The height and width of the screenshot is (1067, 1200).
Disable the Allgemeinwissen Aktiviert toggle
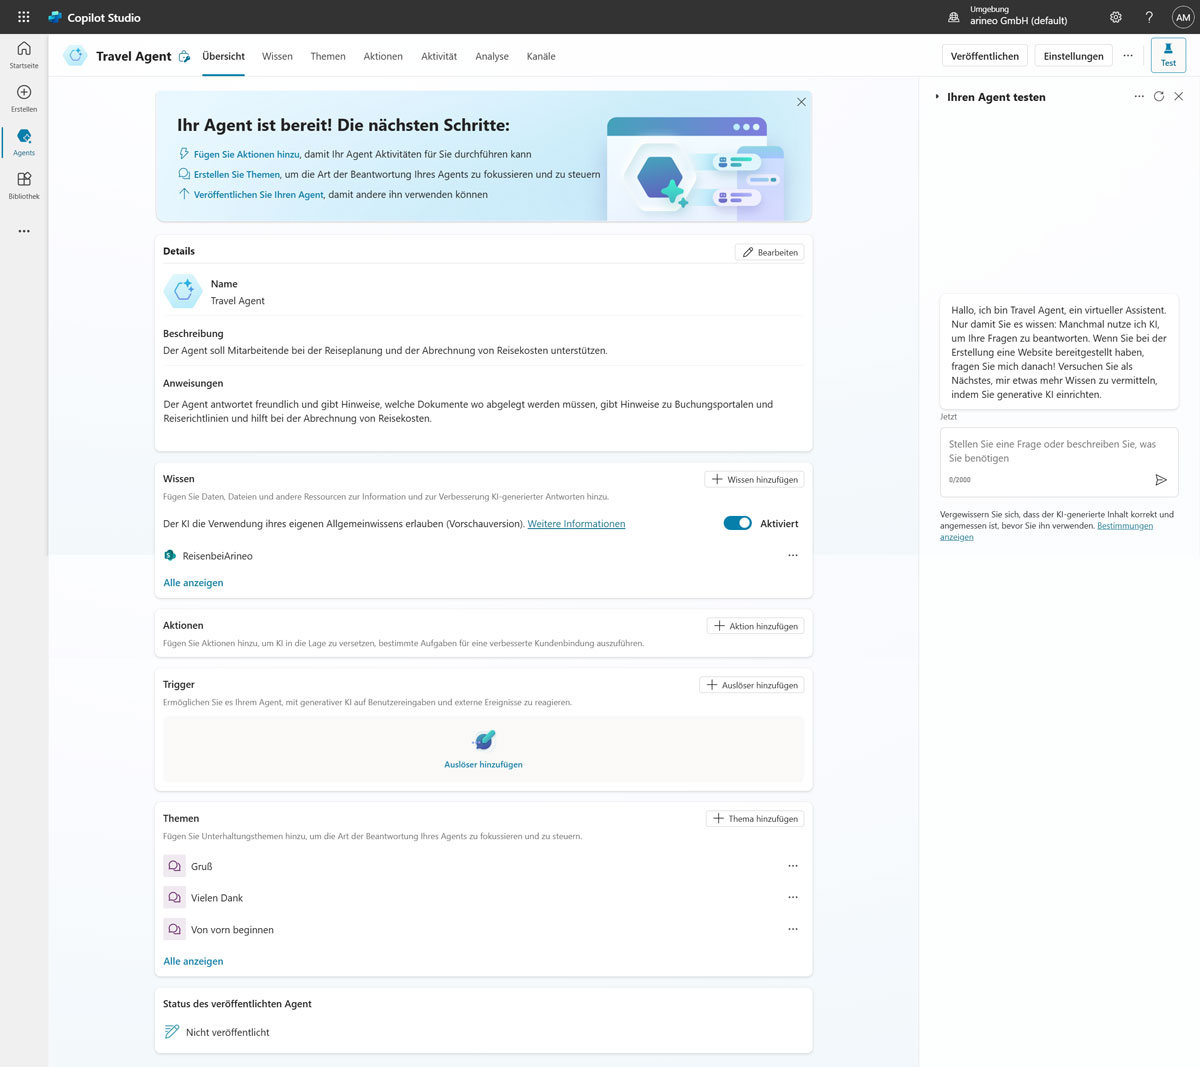tap(737, 523)
